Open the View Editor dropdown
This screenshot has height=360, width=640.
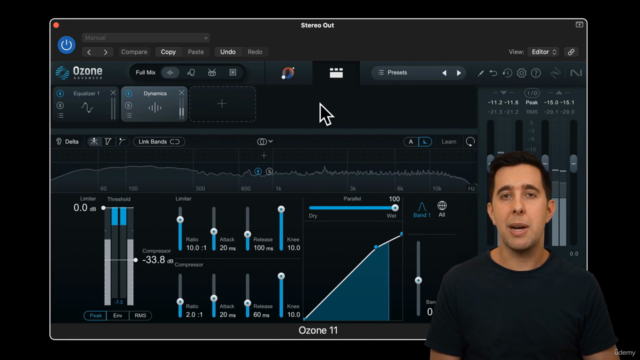point(544,52)
